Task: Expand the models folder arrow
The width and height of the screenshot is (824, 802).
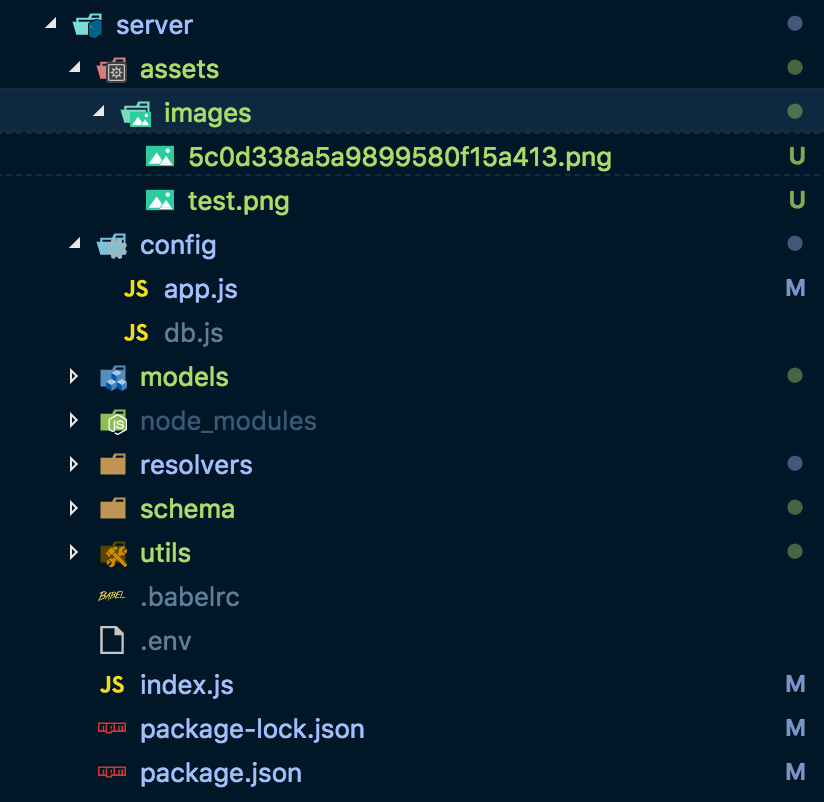Action: tap(73, 377)
